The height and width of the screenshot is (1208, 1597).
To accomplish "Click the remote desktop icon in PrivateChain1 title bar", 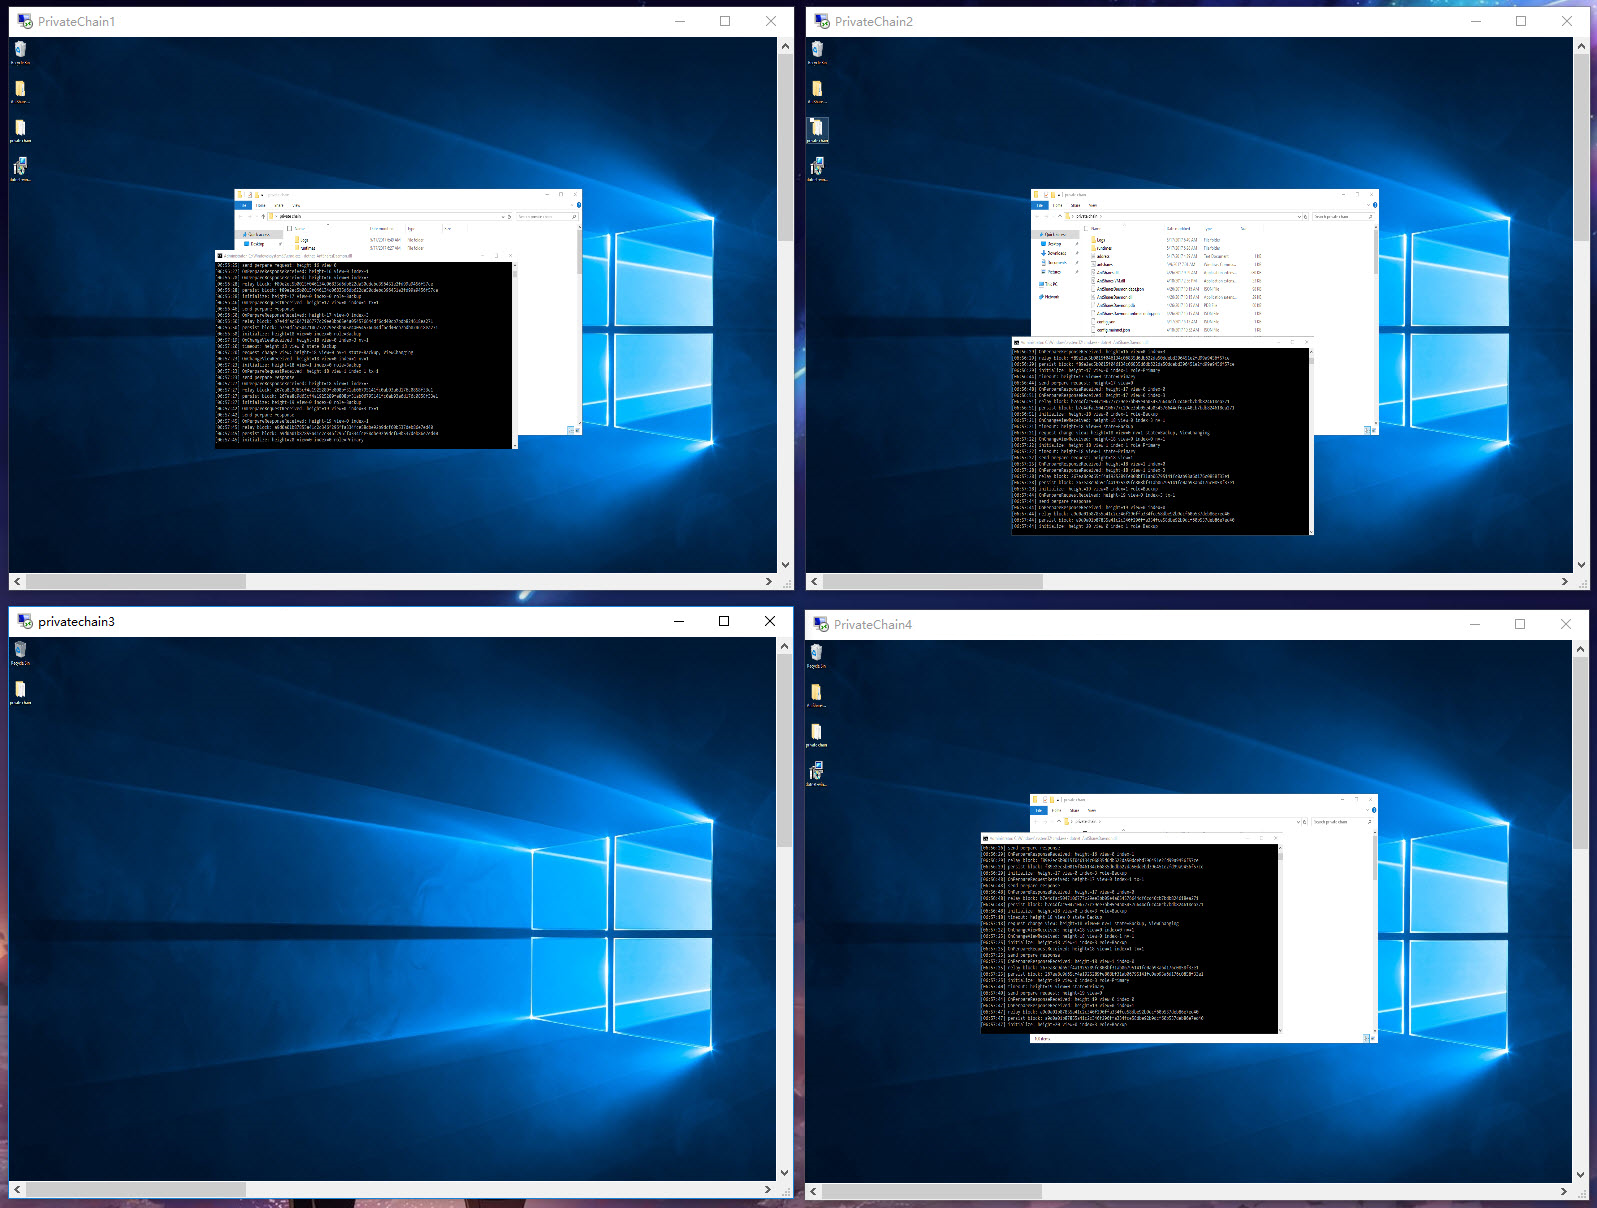I will [x=25, y=21].
